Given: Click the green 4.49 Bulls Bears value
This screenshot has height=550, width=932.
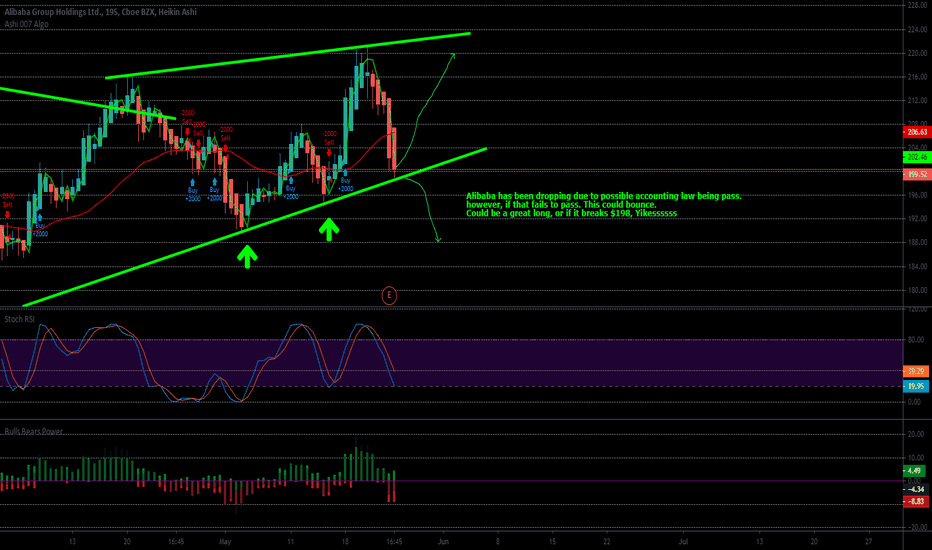Looking at the screenshot, I should 914,471.
